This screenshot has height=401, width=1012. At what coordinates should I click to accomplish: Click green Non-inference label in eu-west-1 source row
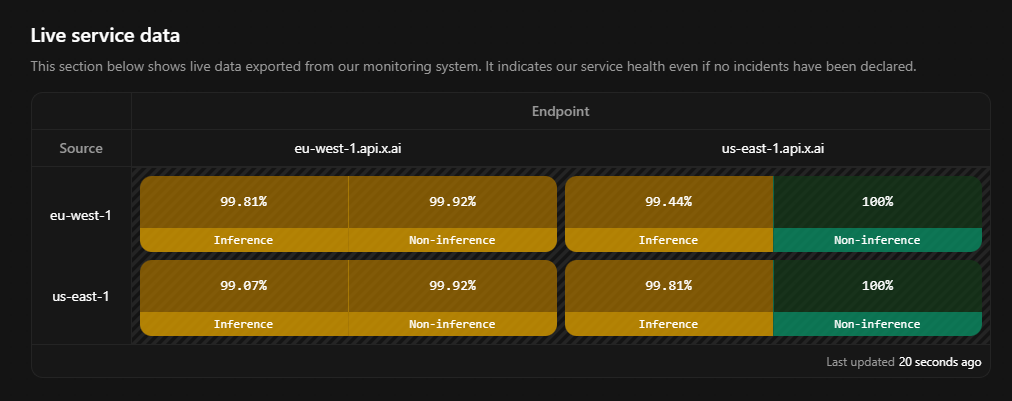pyautogui.click(x=877, y=240)
